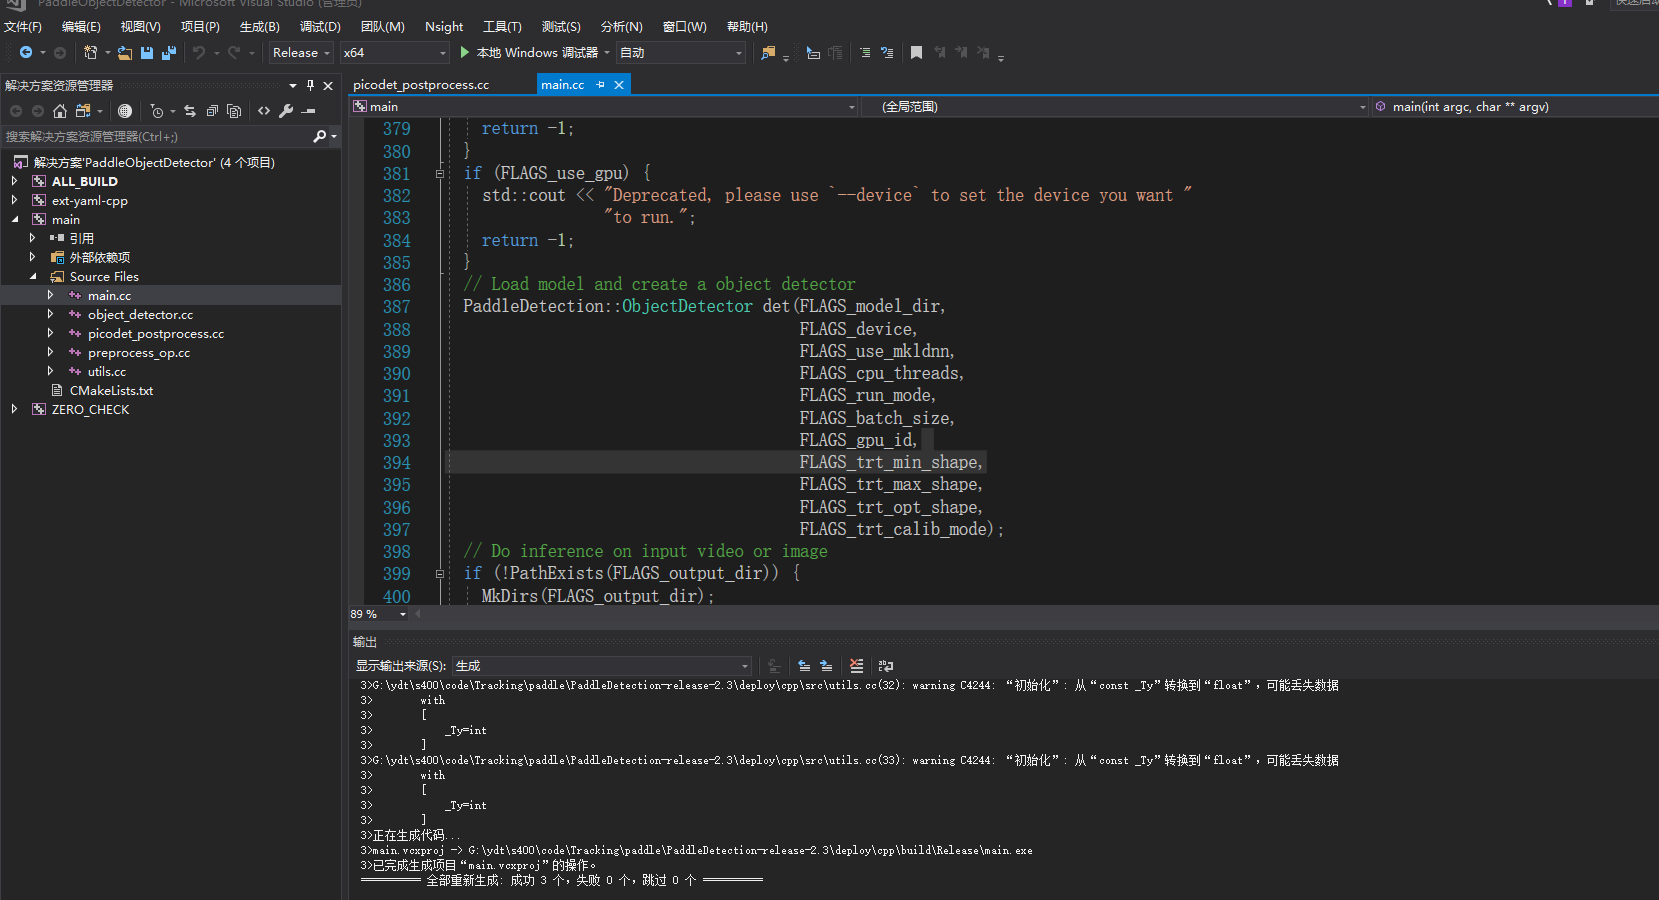This screenshot has height=900, width=1659.
Task: Open the Nsight menu
Action: click(x=444, y=26)
